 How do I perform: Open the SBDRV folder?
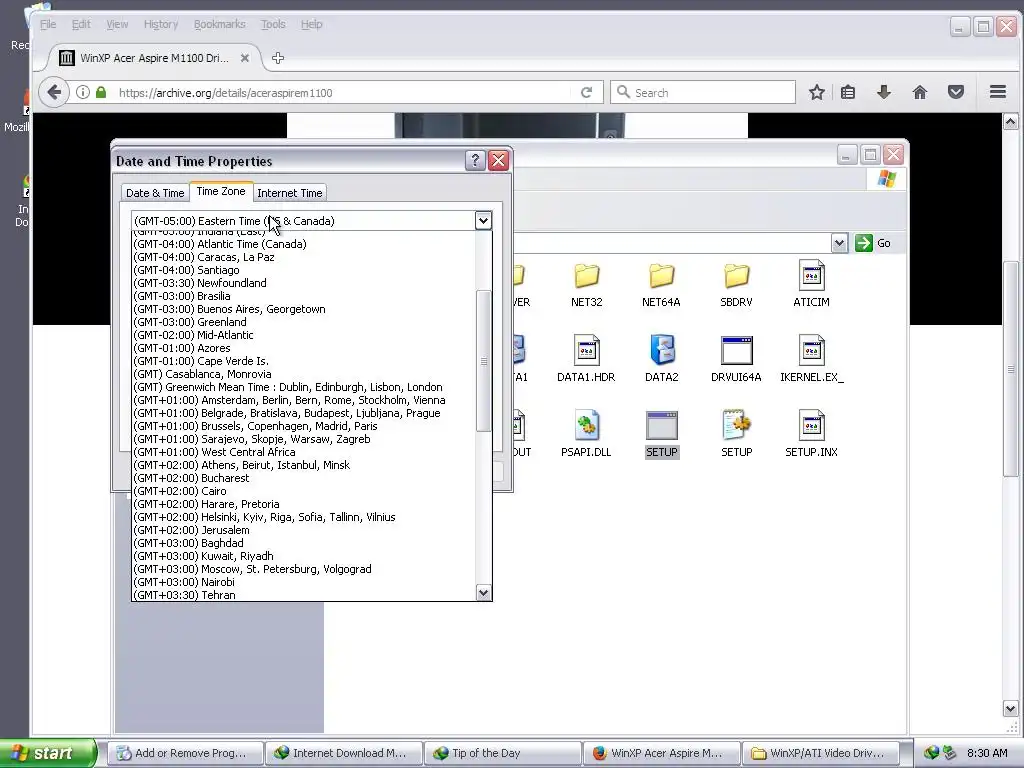coord(736,285)
